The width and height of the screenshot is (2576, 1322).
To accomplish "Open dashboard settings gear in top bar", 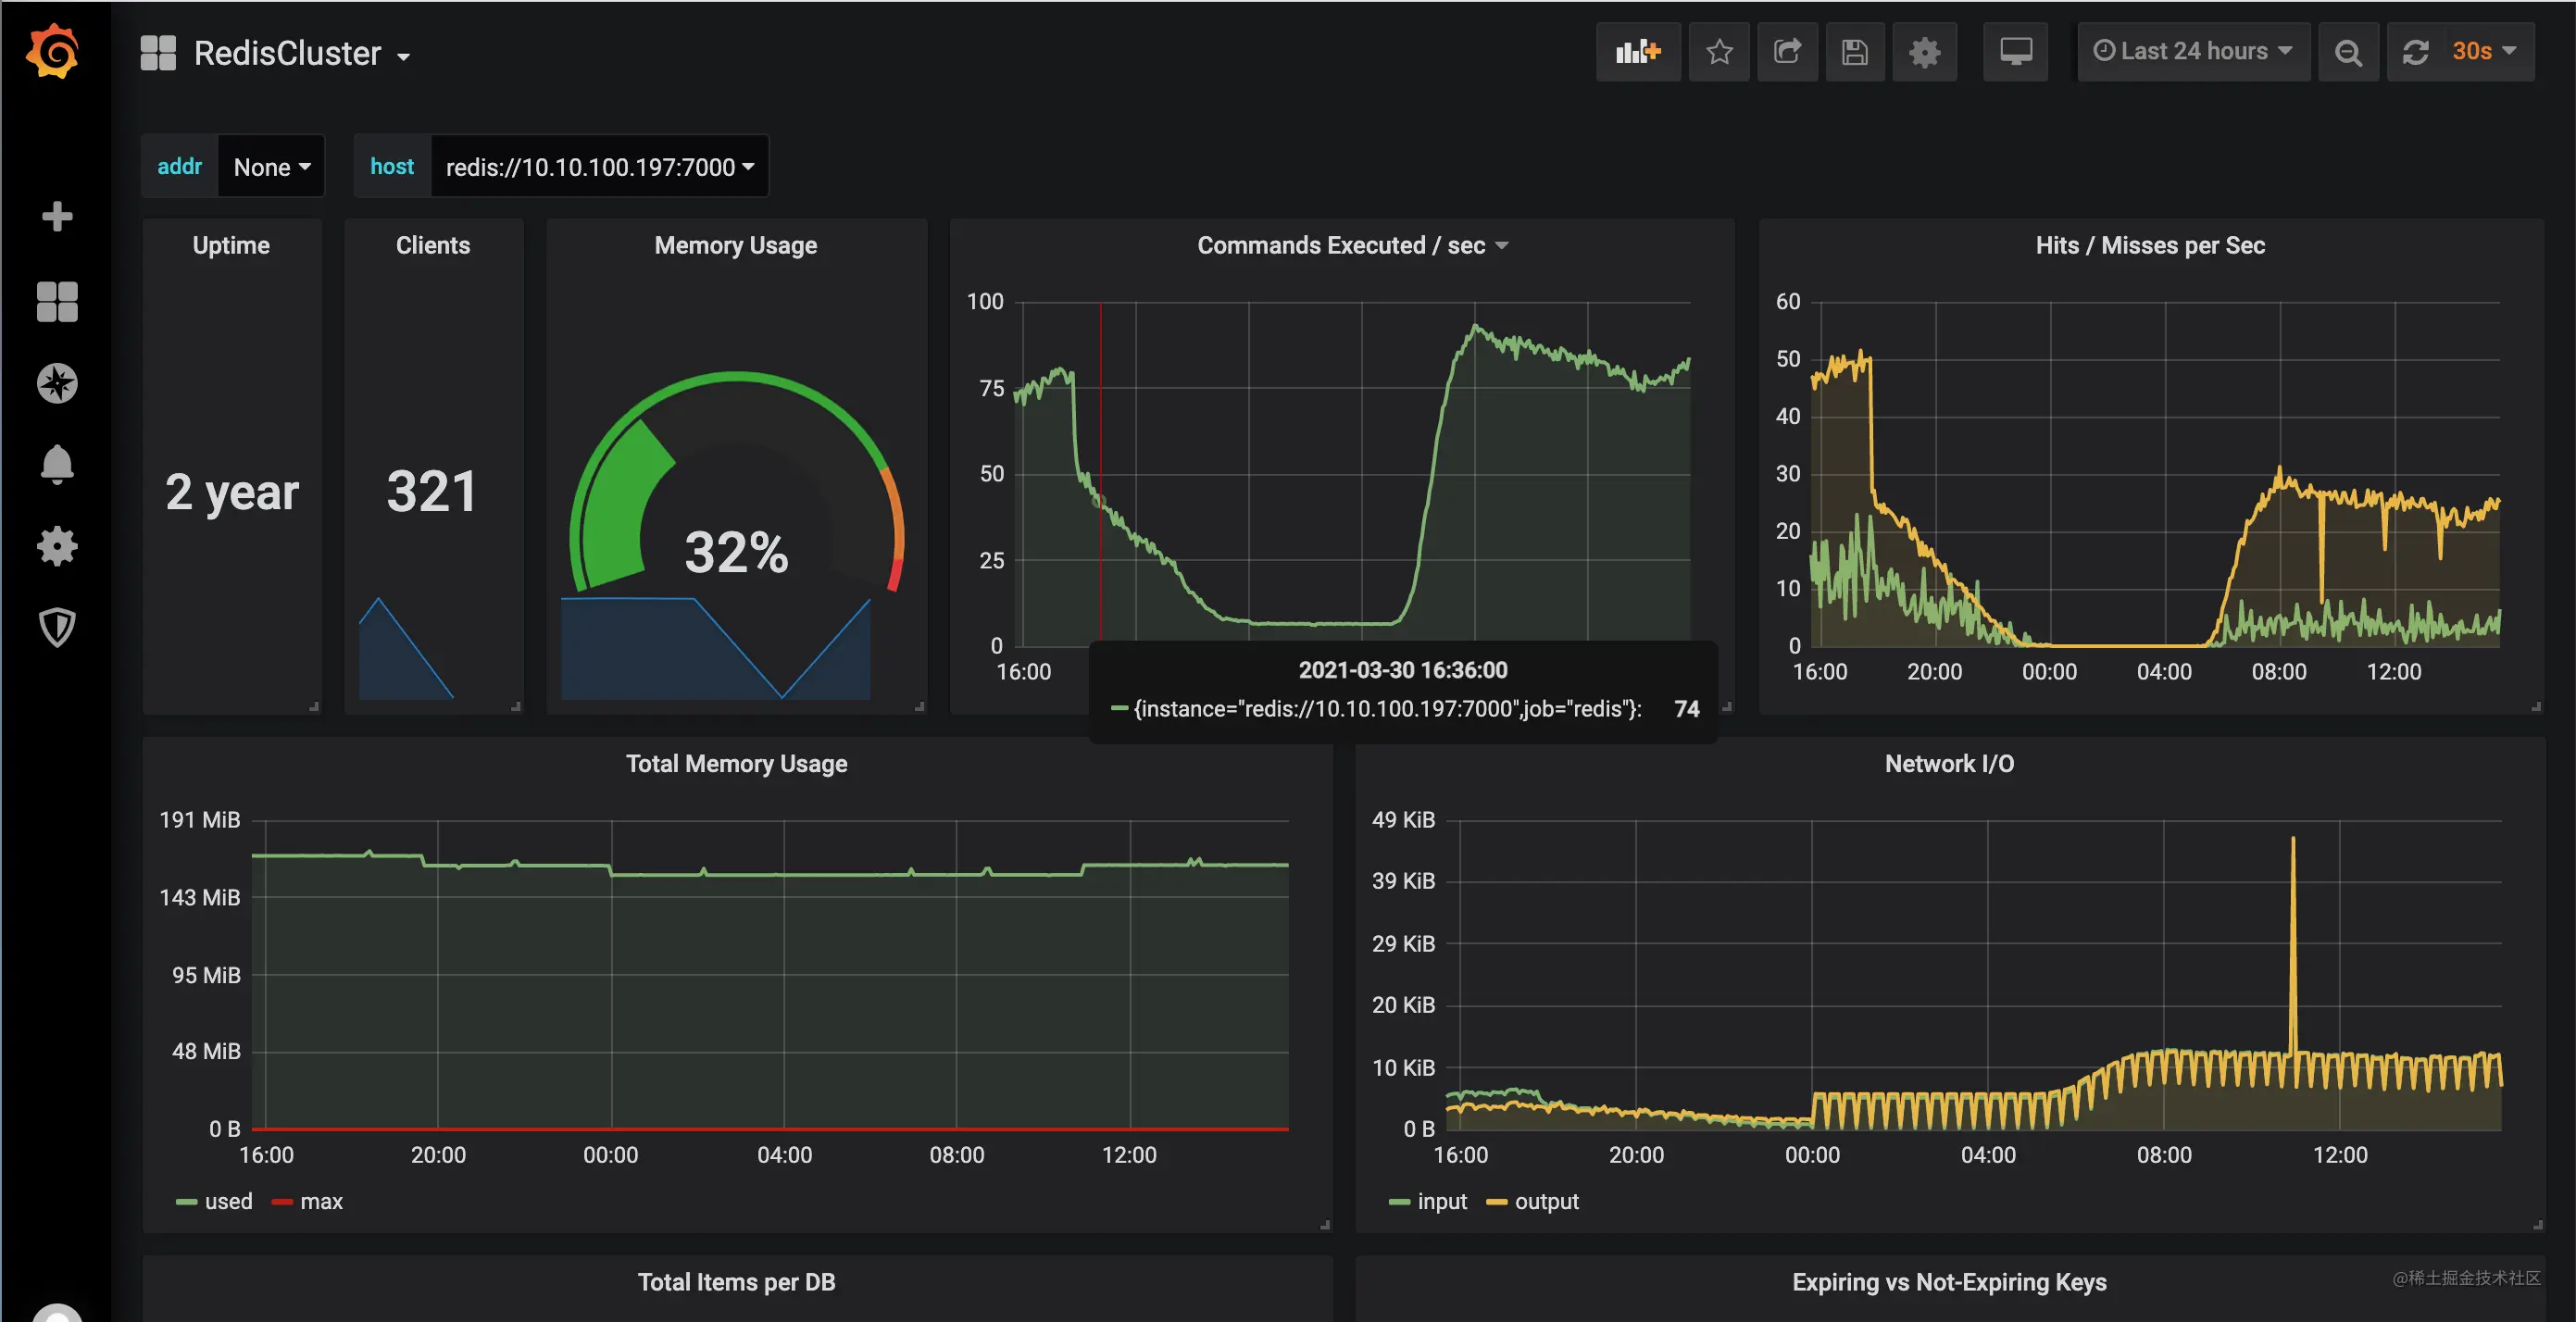I will (x=1924, y=51).
